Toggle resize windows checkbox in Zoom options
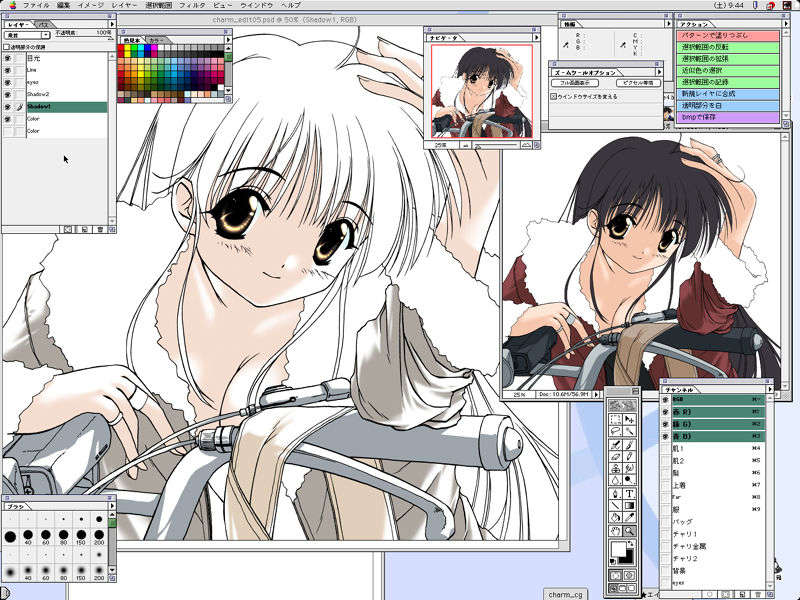Screen dimensions: 800x600 pyautogui.click(x=554, y=96)
